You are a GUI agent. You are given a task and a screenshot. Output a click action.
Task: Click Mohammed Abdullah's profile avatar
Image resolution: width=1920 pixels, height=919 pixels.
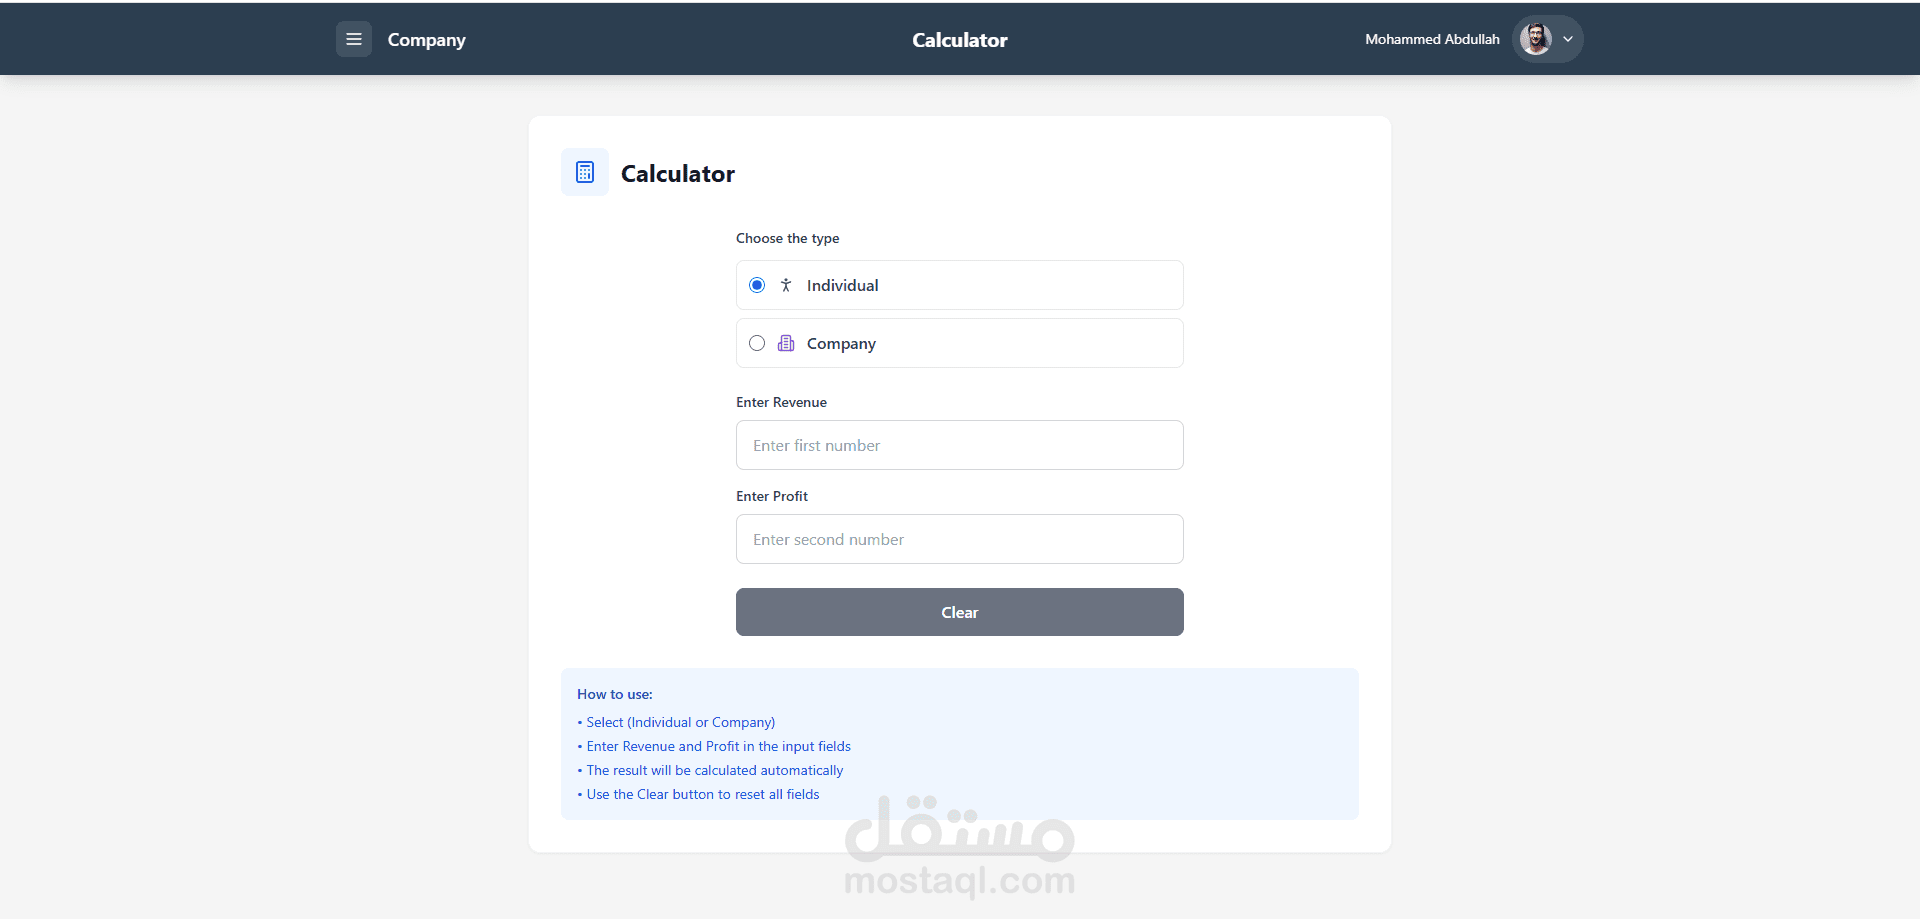pyautogui.click(x=1536, y=39)
